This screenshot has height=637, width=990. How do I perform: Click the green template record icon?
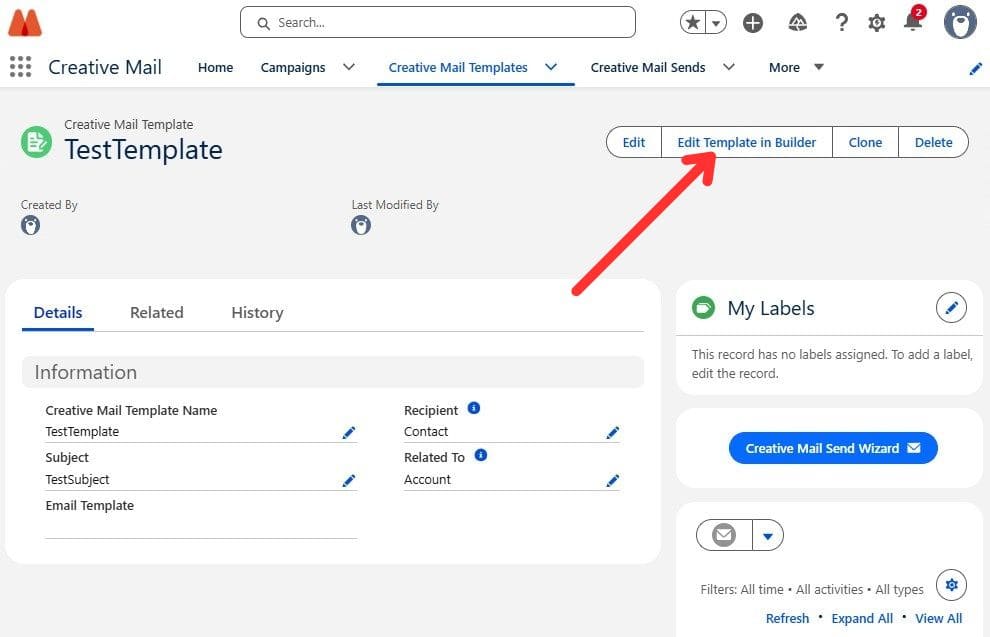click(x=37, y=141)
